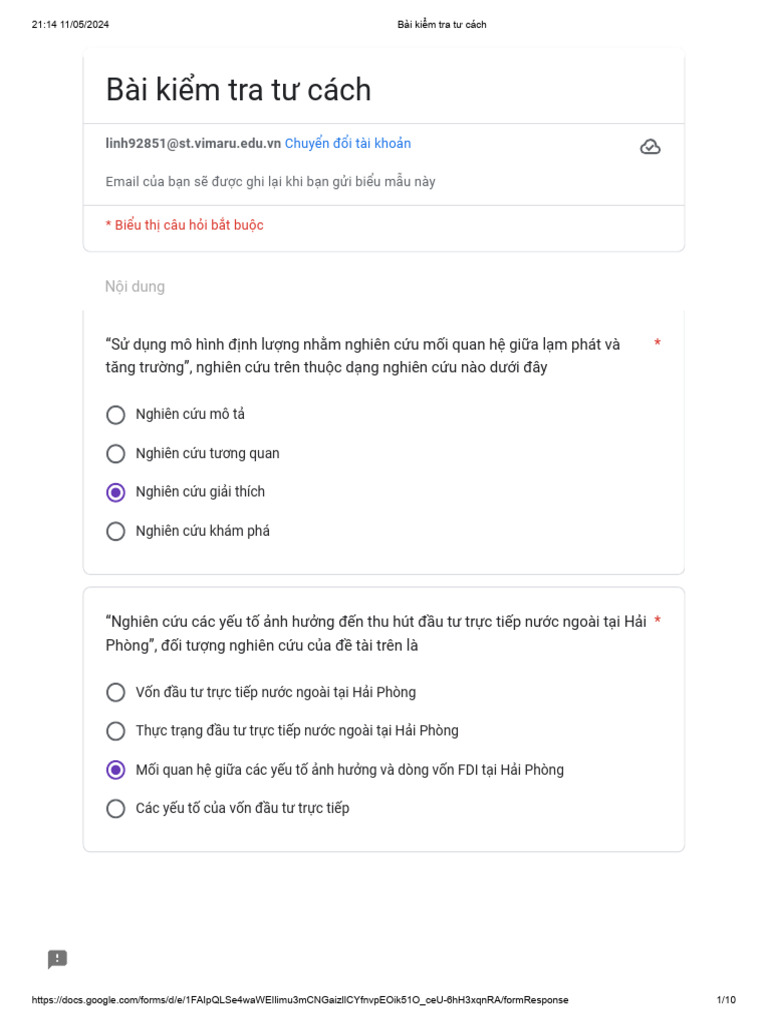Click the 'Nội dung' section heading
Screen dimensions: 768x1024
[135, 287]
